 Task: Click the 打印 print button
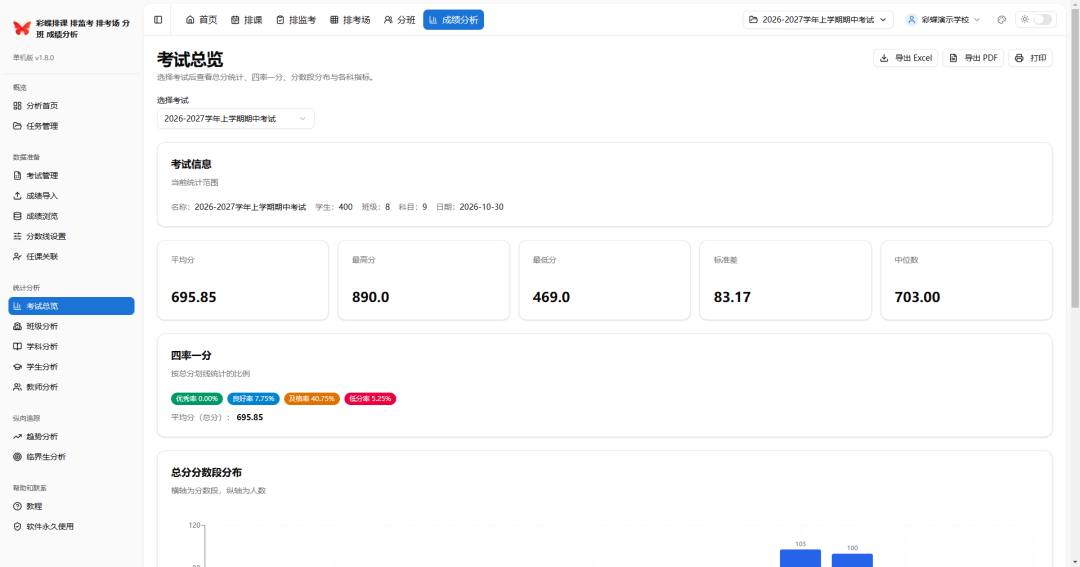click(x=1030, y=58)
